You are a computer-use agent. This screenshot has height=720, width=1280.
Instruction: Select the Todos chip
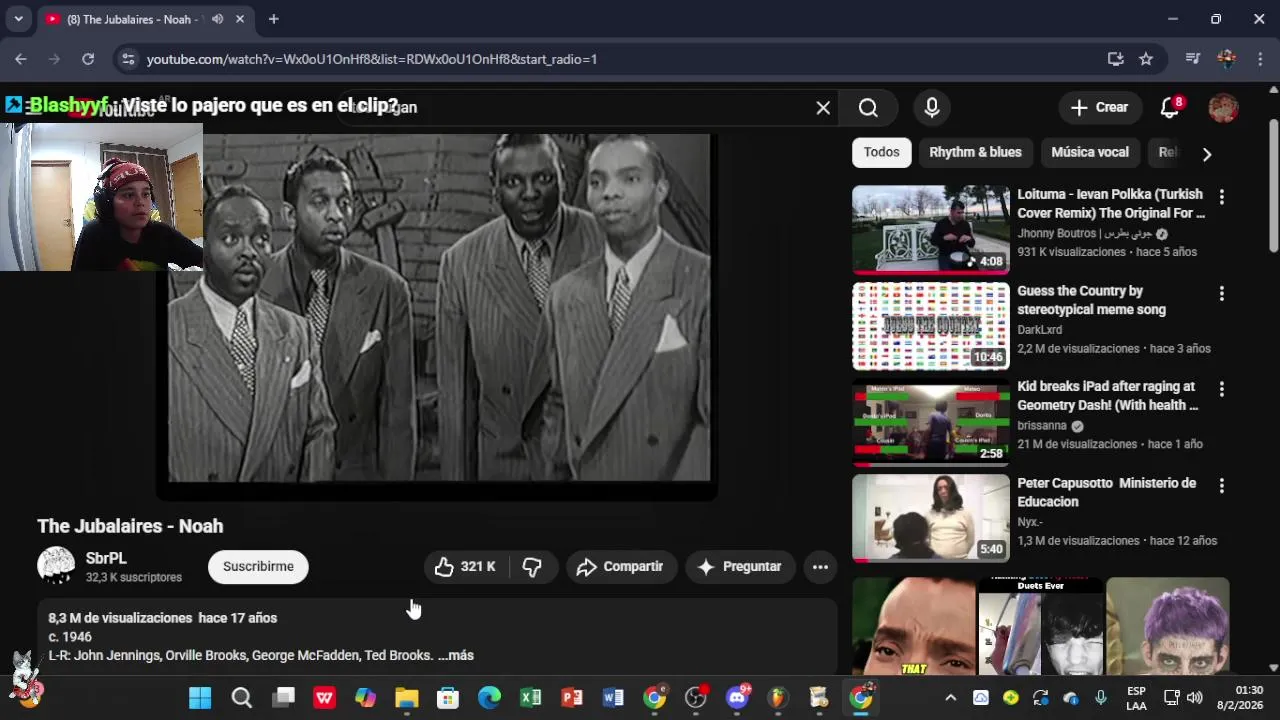(x=881, y=152)
